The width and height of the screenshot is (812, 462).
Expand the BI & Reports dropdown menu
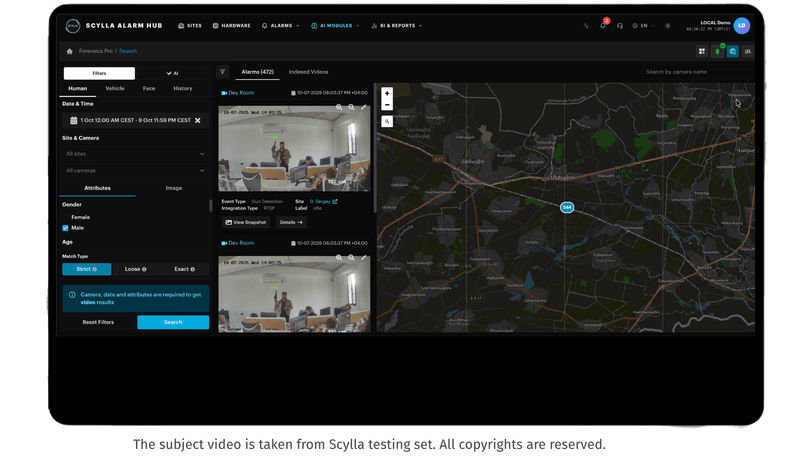coord(397,25)
